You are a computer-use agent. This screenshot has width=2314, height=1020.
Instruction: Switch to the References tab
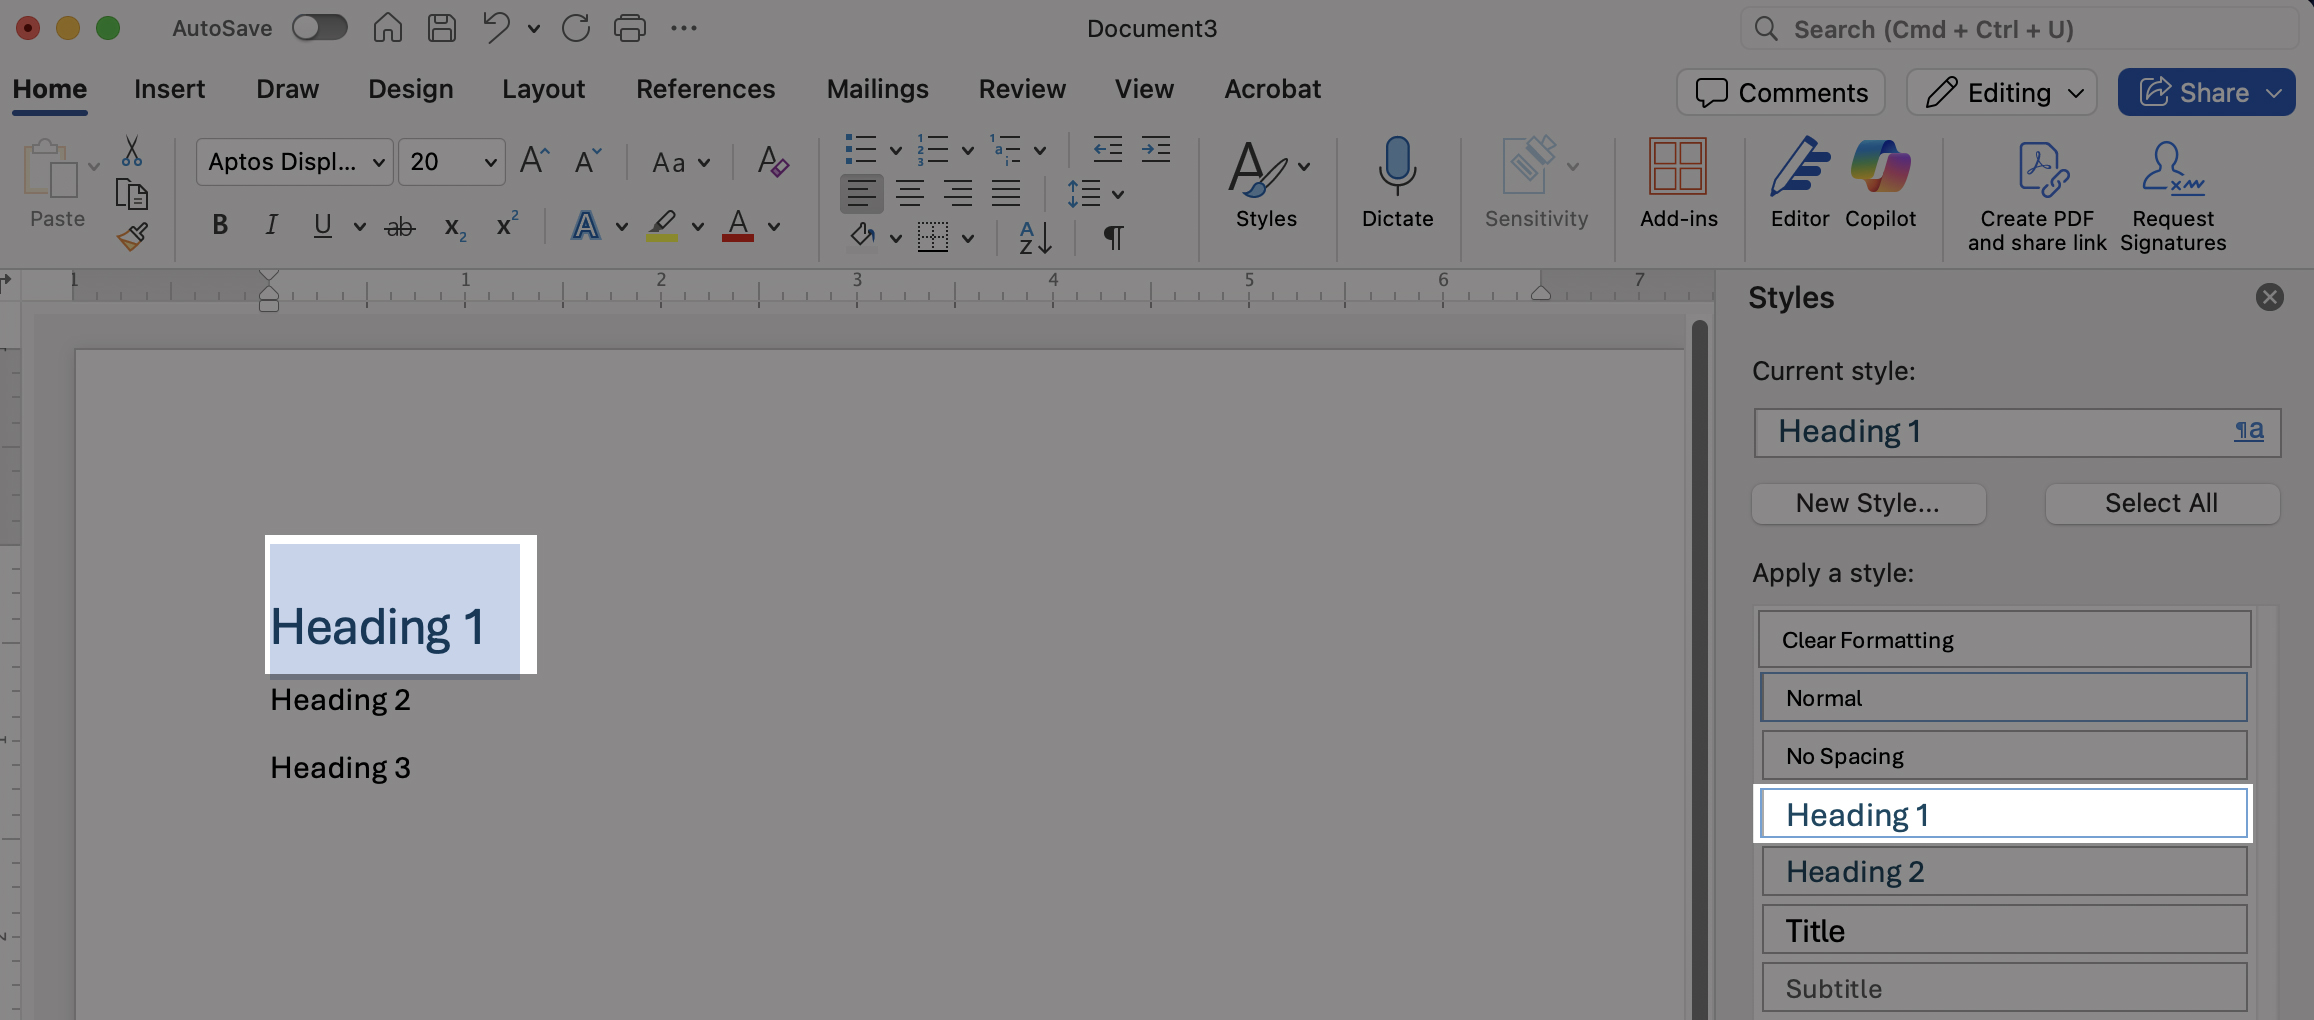(x=705, y=89)
